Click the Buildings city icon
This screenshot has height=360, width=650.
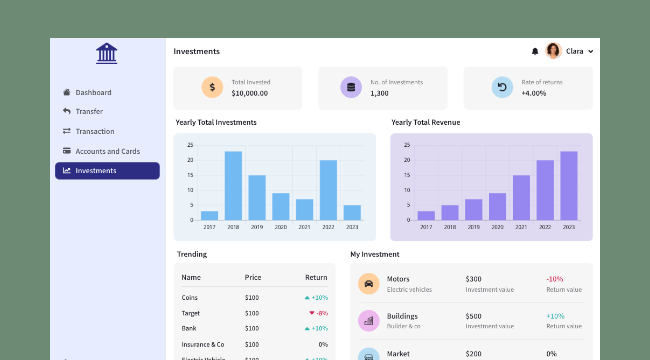[x=369, y=321]
